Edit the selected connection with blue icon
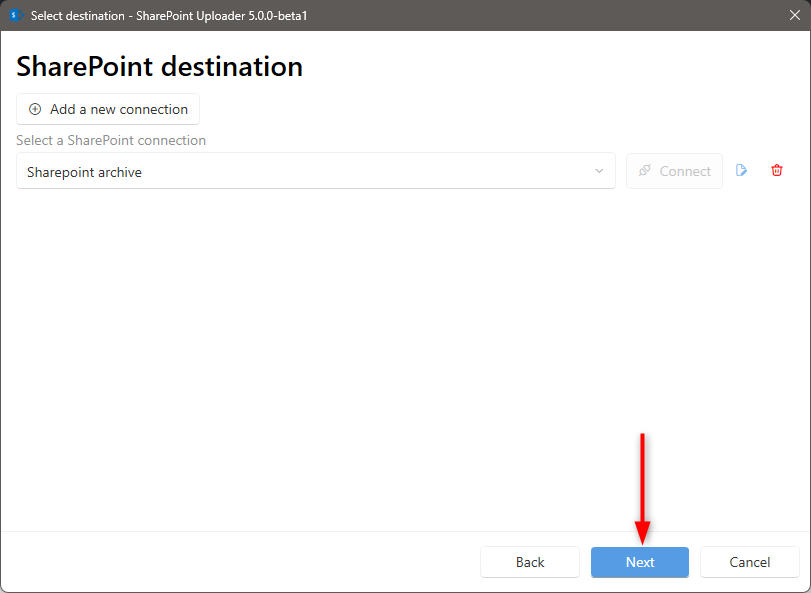 (x=742, y=171)
